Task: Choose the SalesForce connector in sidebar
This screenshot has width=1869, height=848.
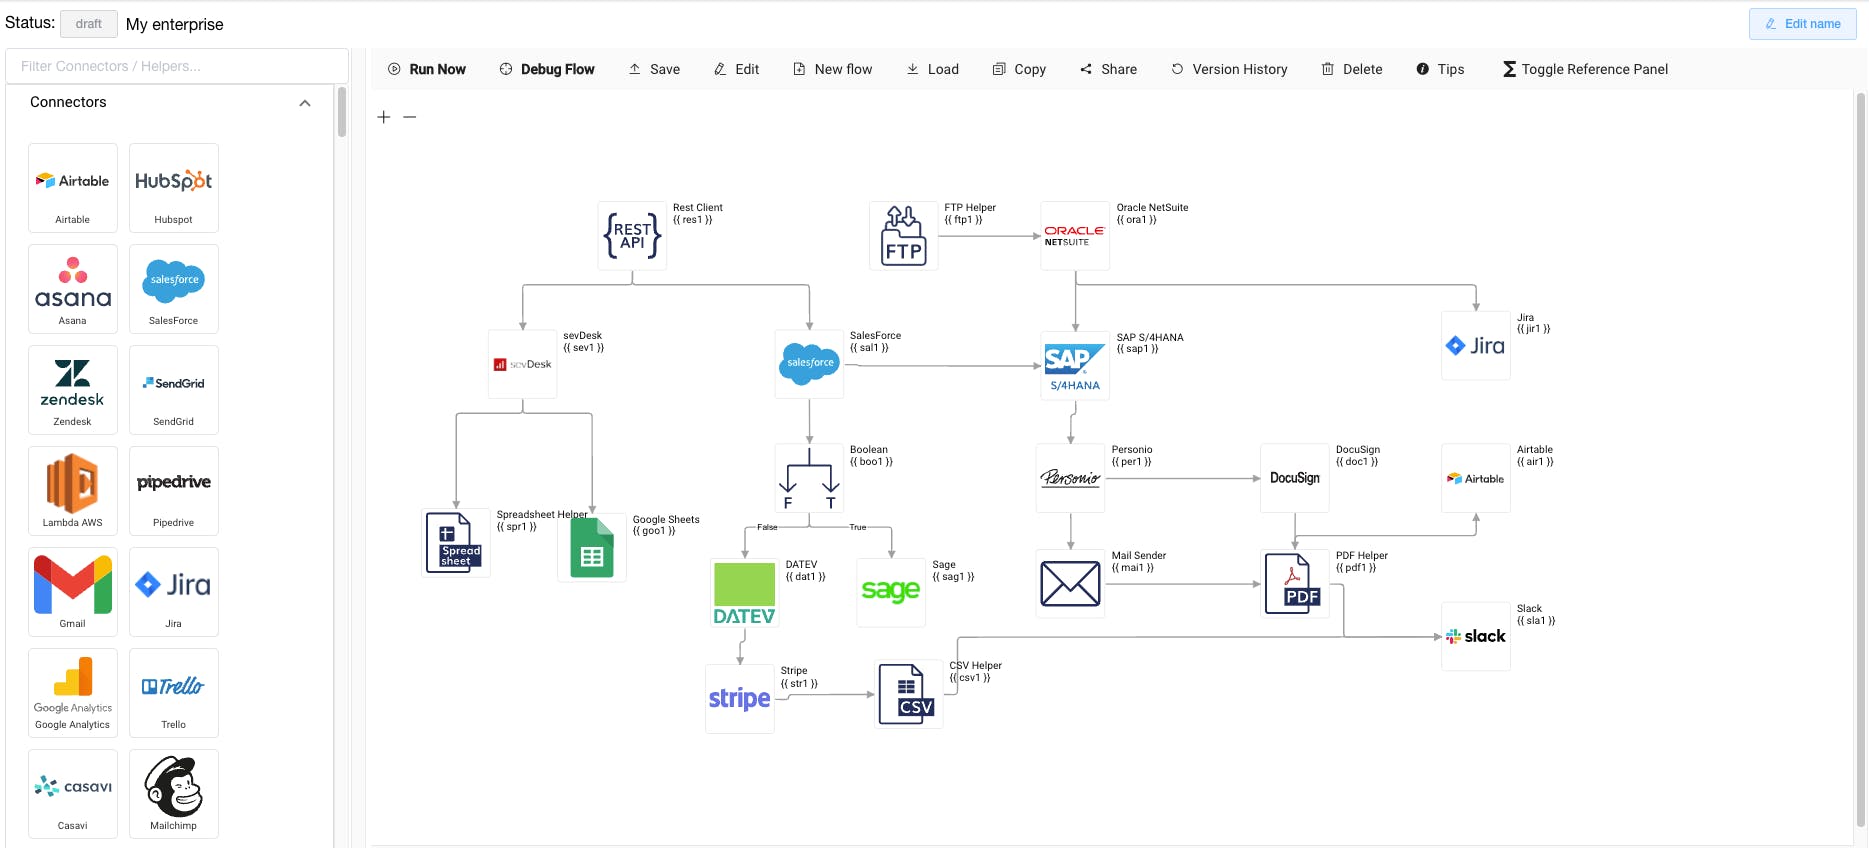Action: (174, 289)
